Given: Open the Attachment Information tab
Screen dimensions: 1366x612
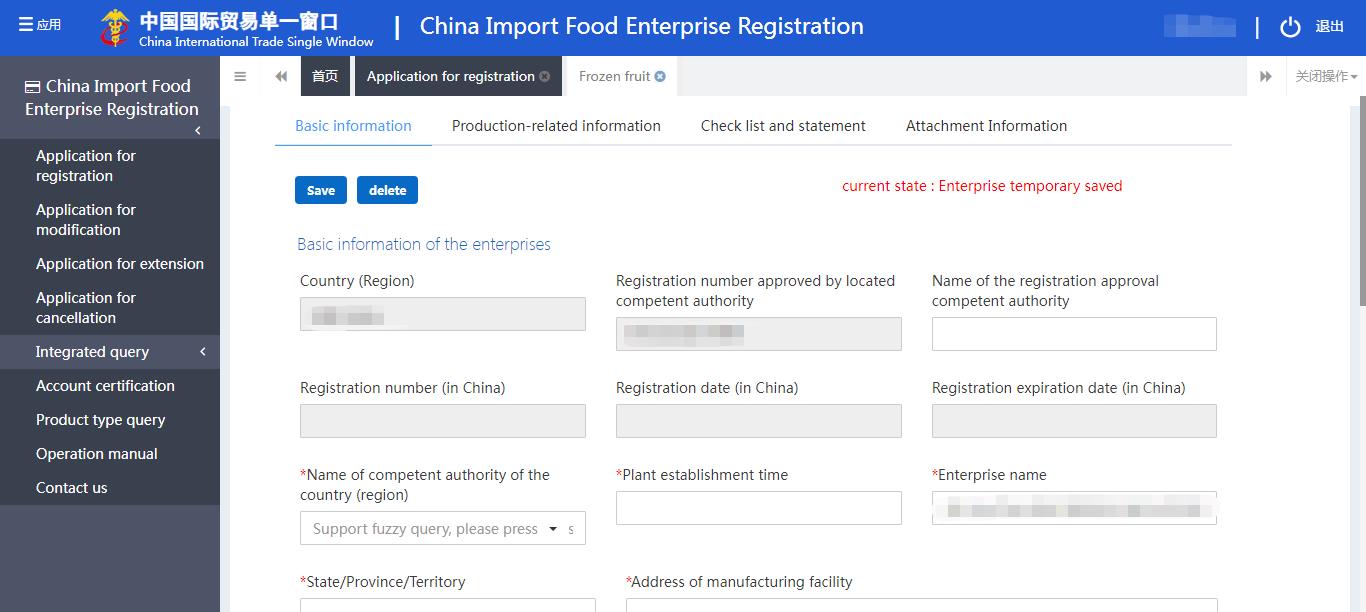Looking at the screenshot, I should click(986, 126).
